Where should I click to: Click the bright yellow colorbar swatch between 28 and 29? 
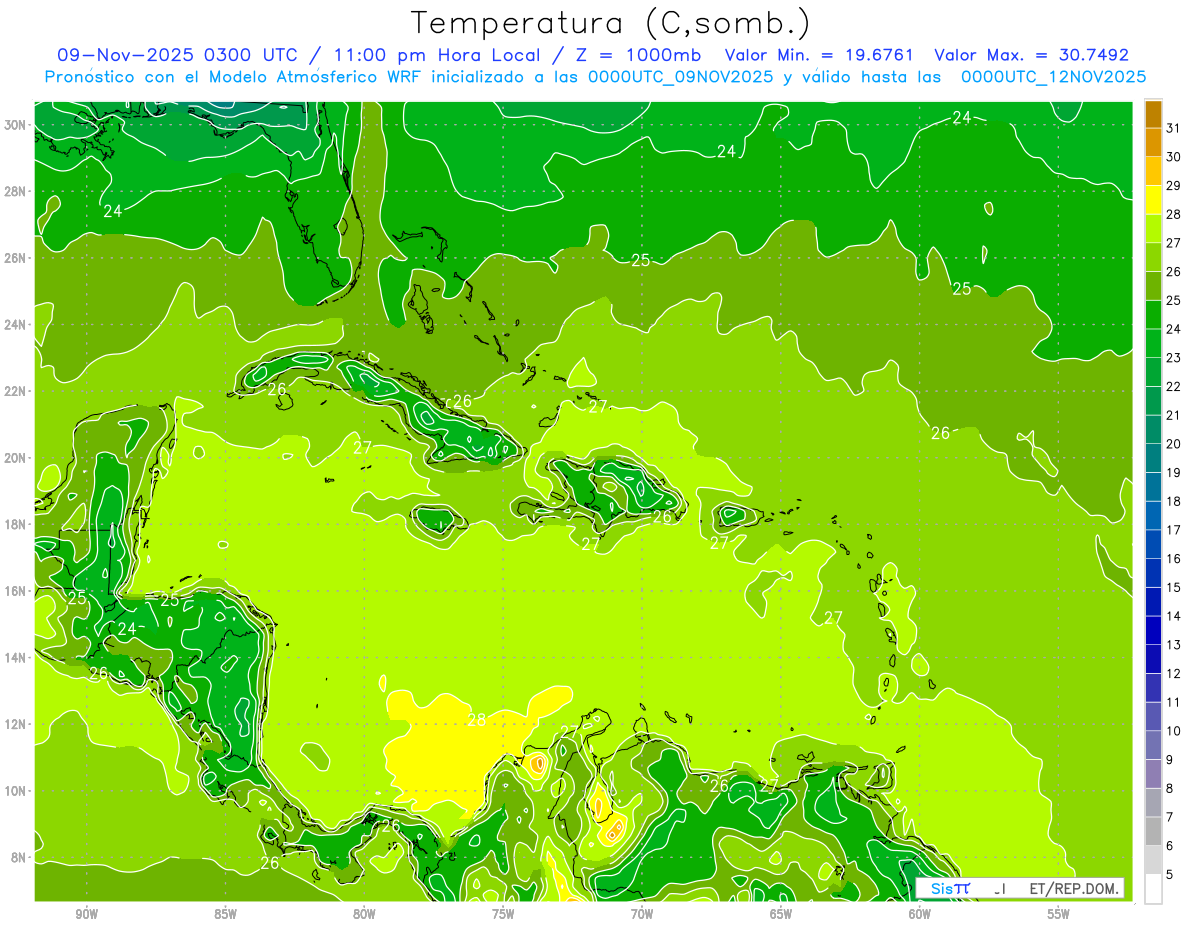point(1153,200)
